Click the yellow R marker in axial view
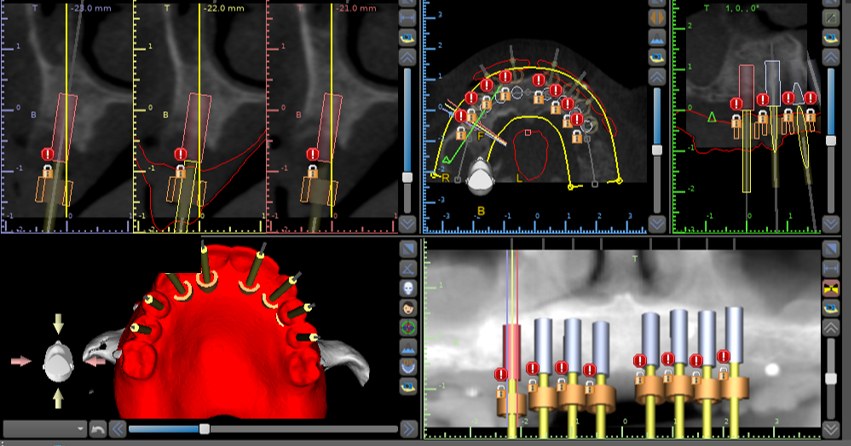 point(446,179)
